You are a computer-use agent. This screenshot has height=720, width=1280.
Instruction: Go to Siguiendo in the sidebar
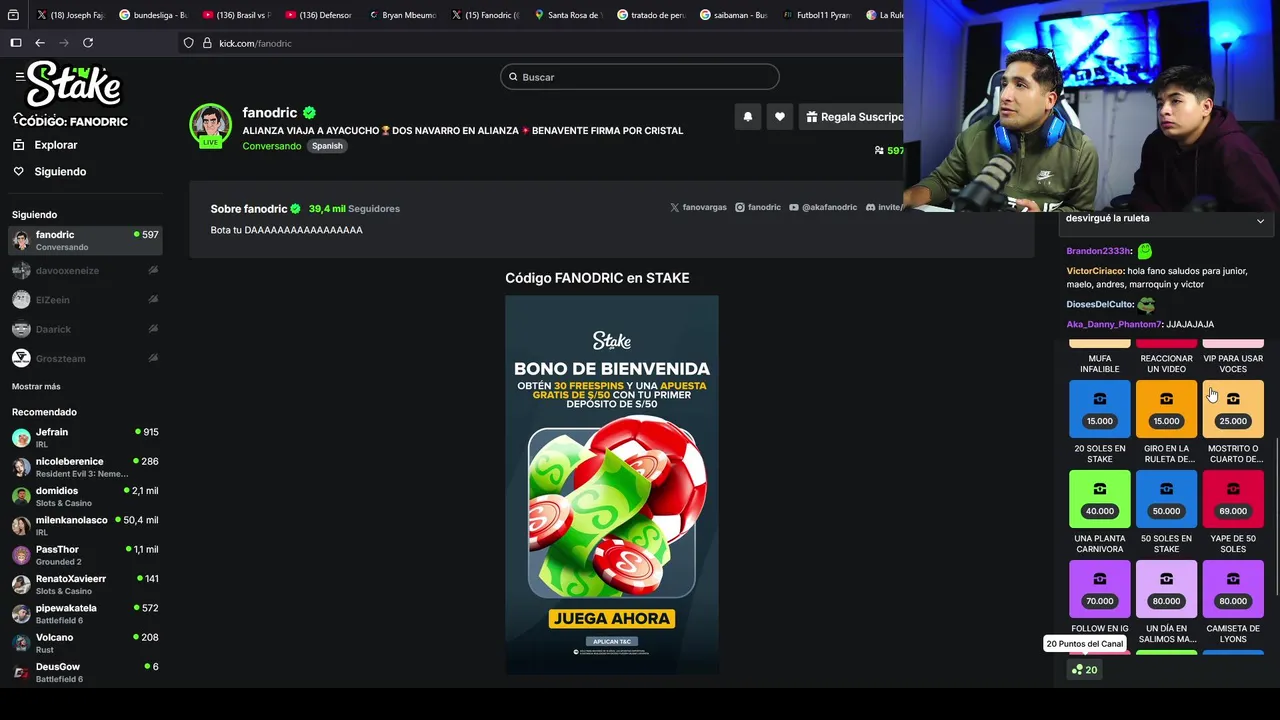click(x=49, y=172)
